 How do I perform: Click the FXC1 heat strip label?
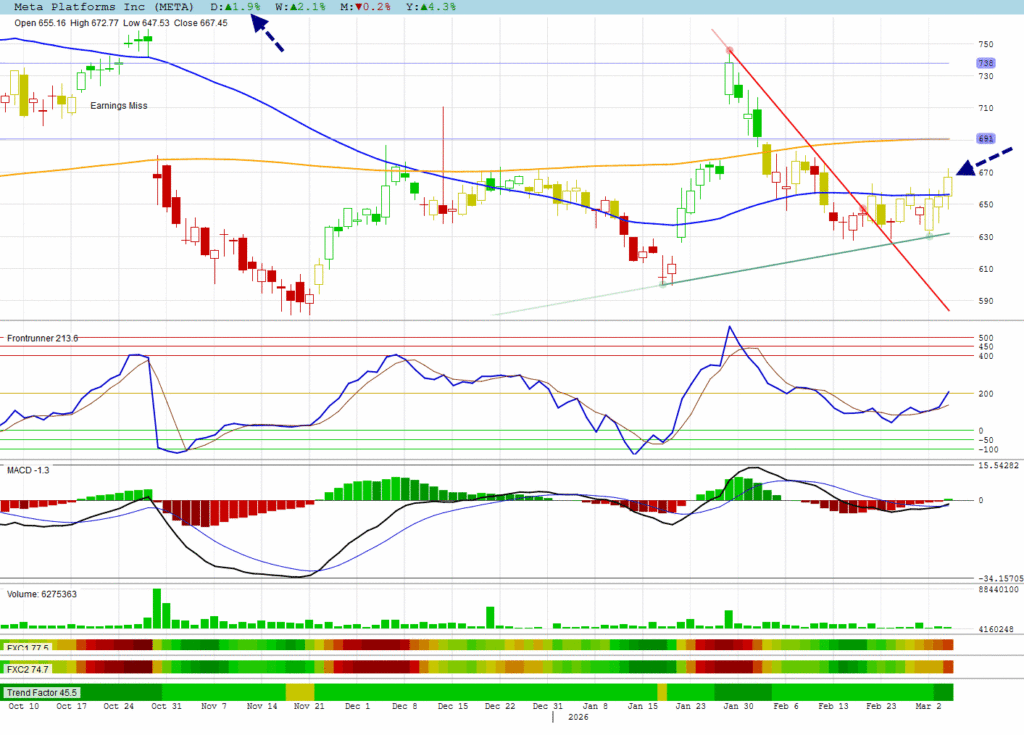28,647
